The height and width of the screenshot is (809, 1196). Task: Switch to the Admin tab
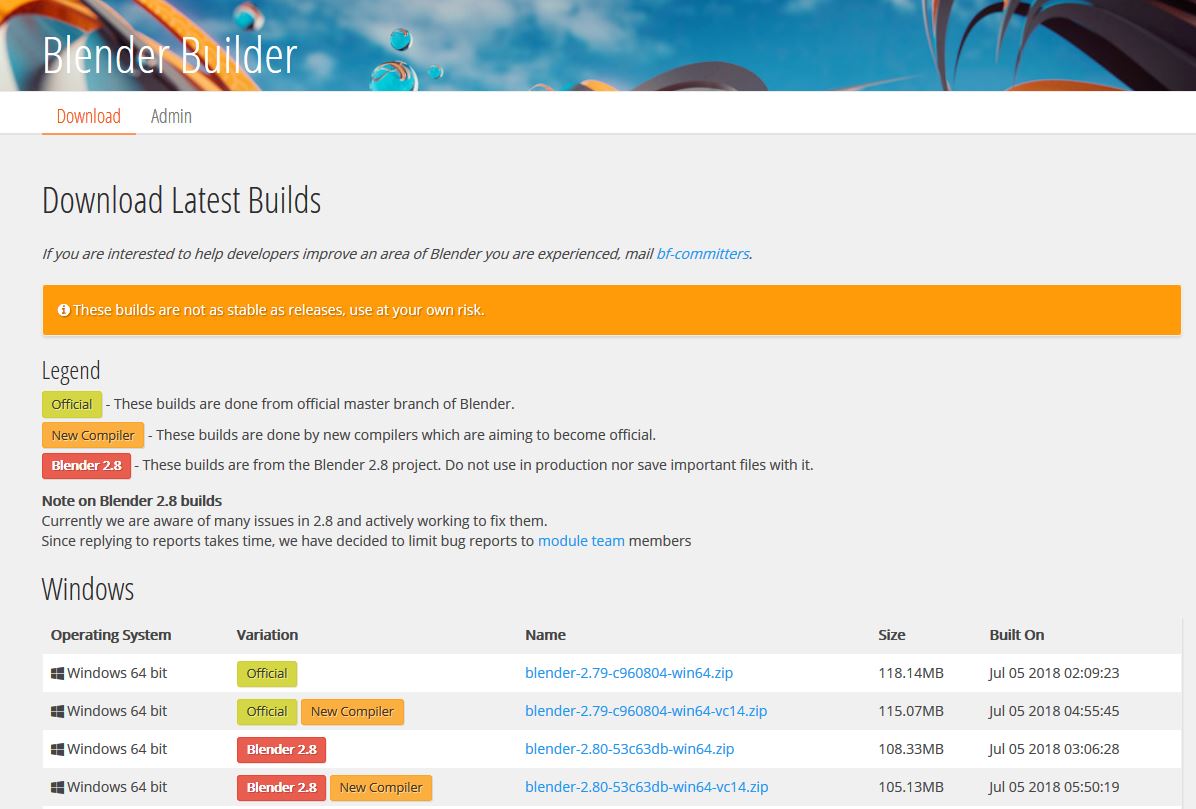tap(171, 116)
